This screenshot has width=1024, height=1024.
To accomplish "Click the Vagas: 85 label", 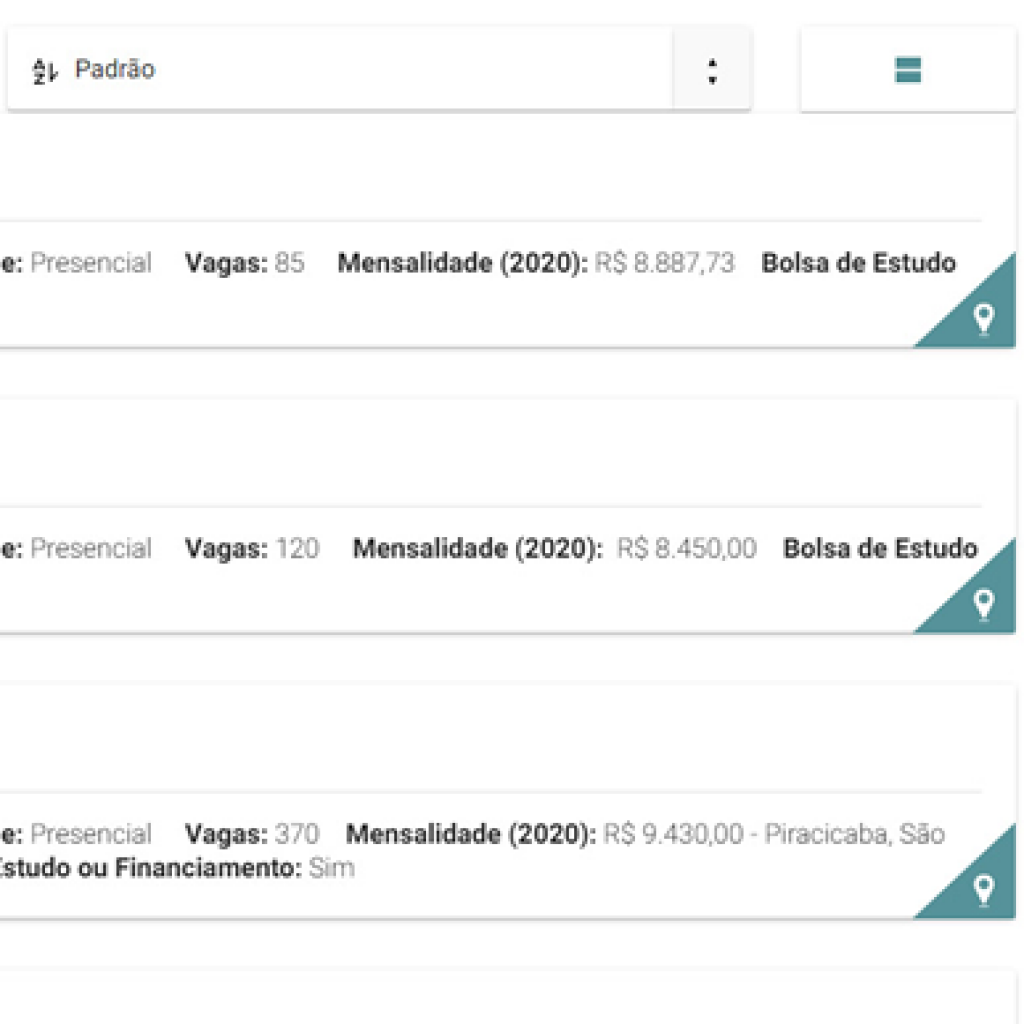I will (x=244, y=263).
